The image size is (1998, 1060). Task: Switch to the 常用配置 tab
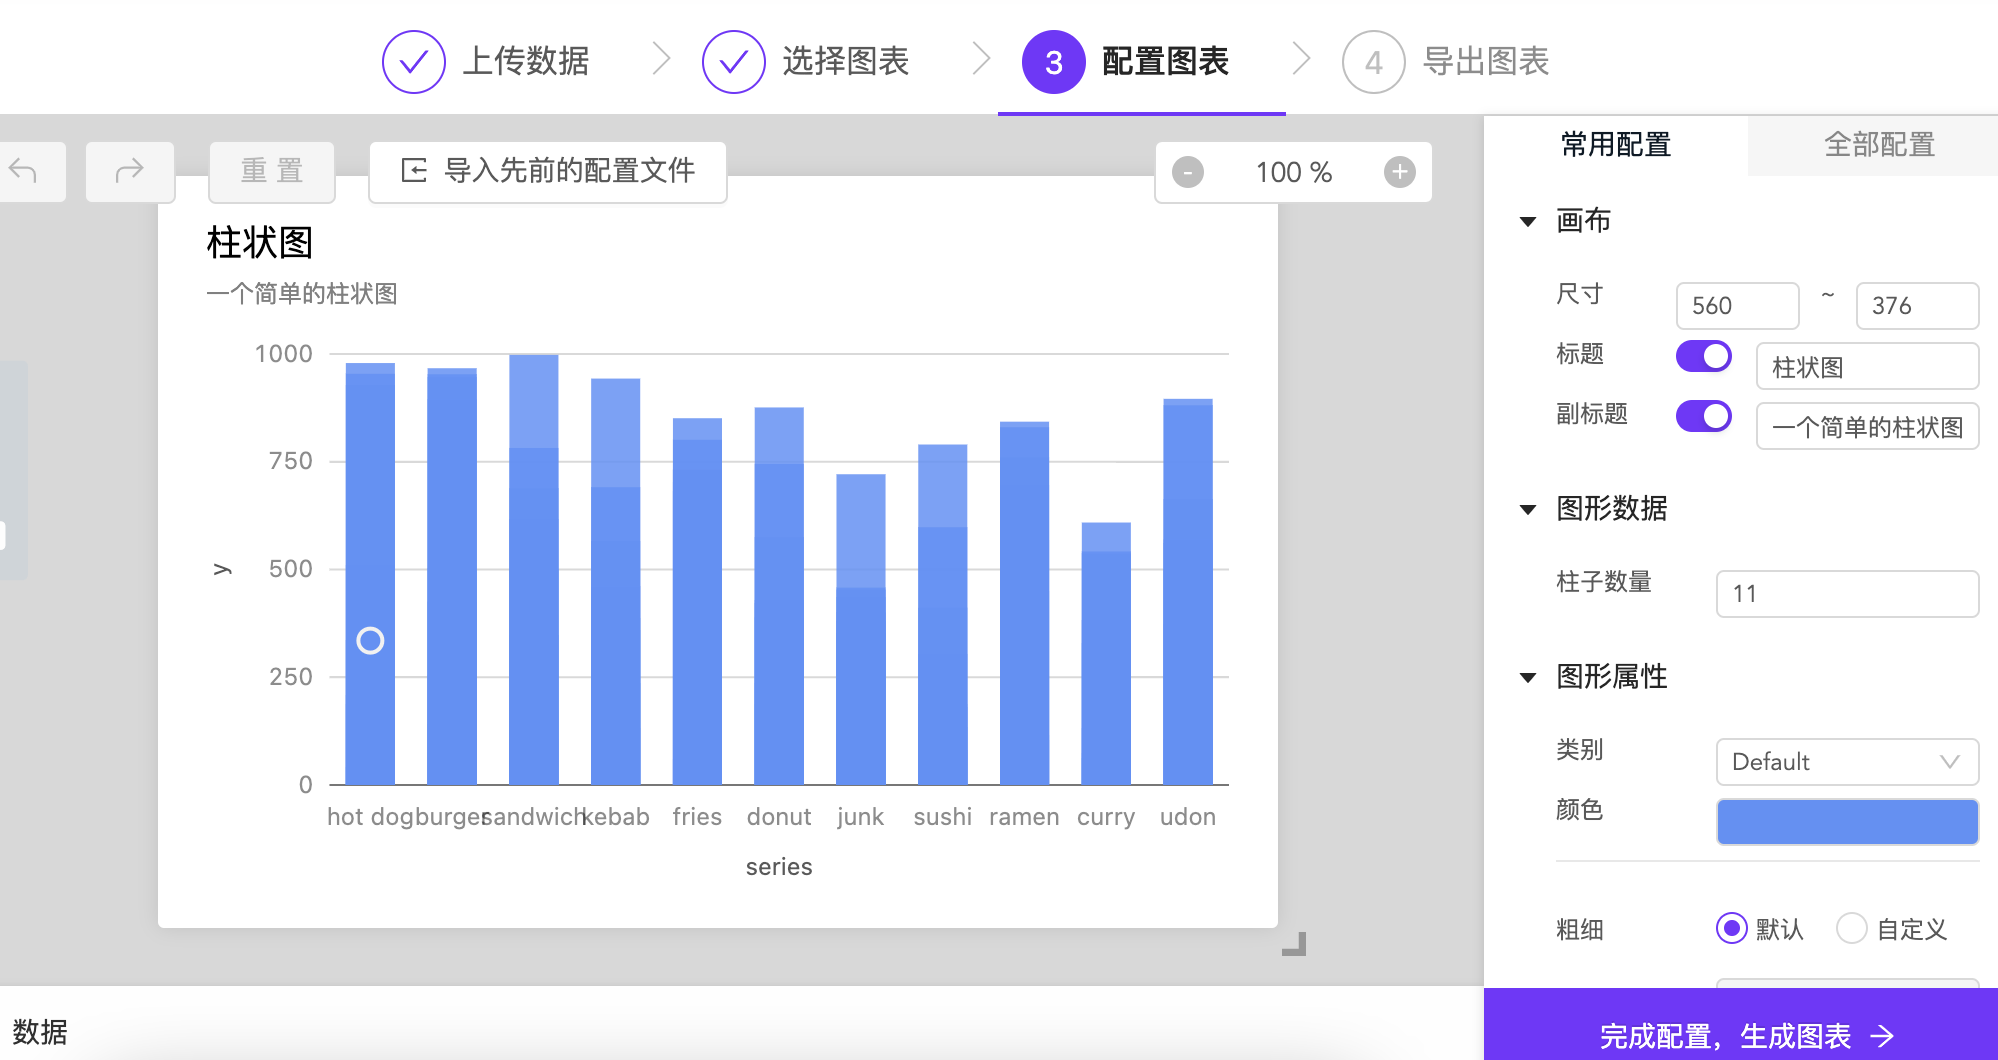pos(1616,145)
